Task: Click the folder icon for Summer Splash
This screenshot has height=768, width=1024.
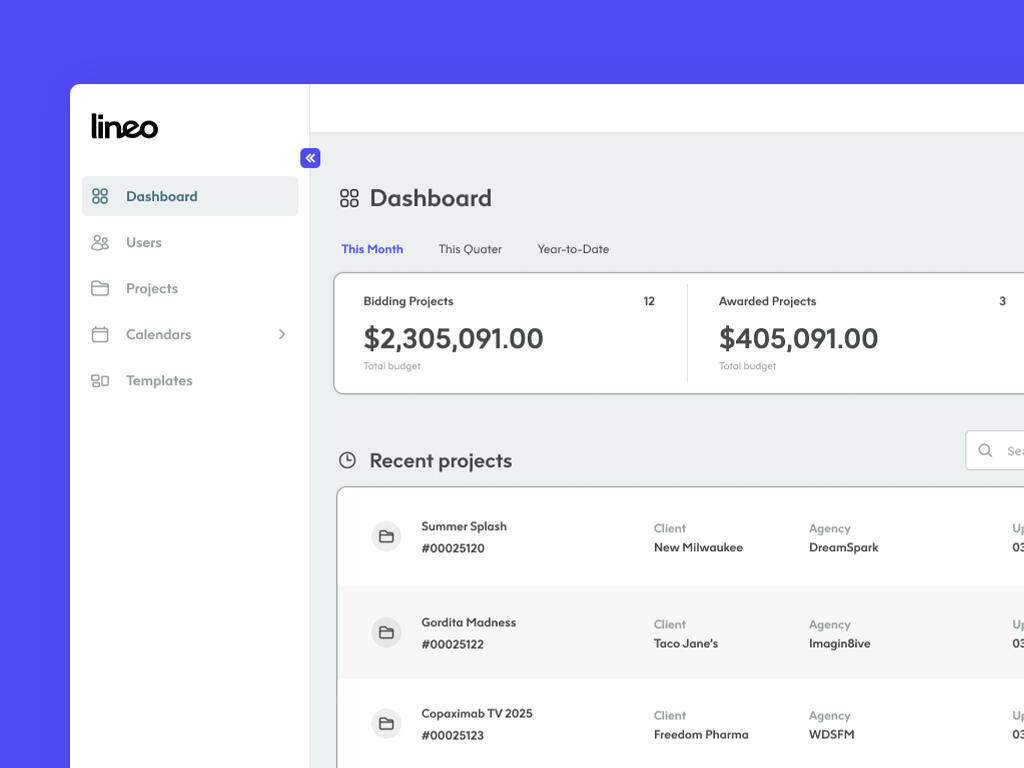Action: click(x=387, y=537)
